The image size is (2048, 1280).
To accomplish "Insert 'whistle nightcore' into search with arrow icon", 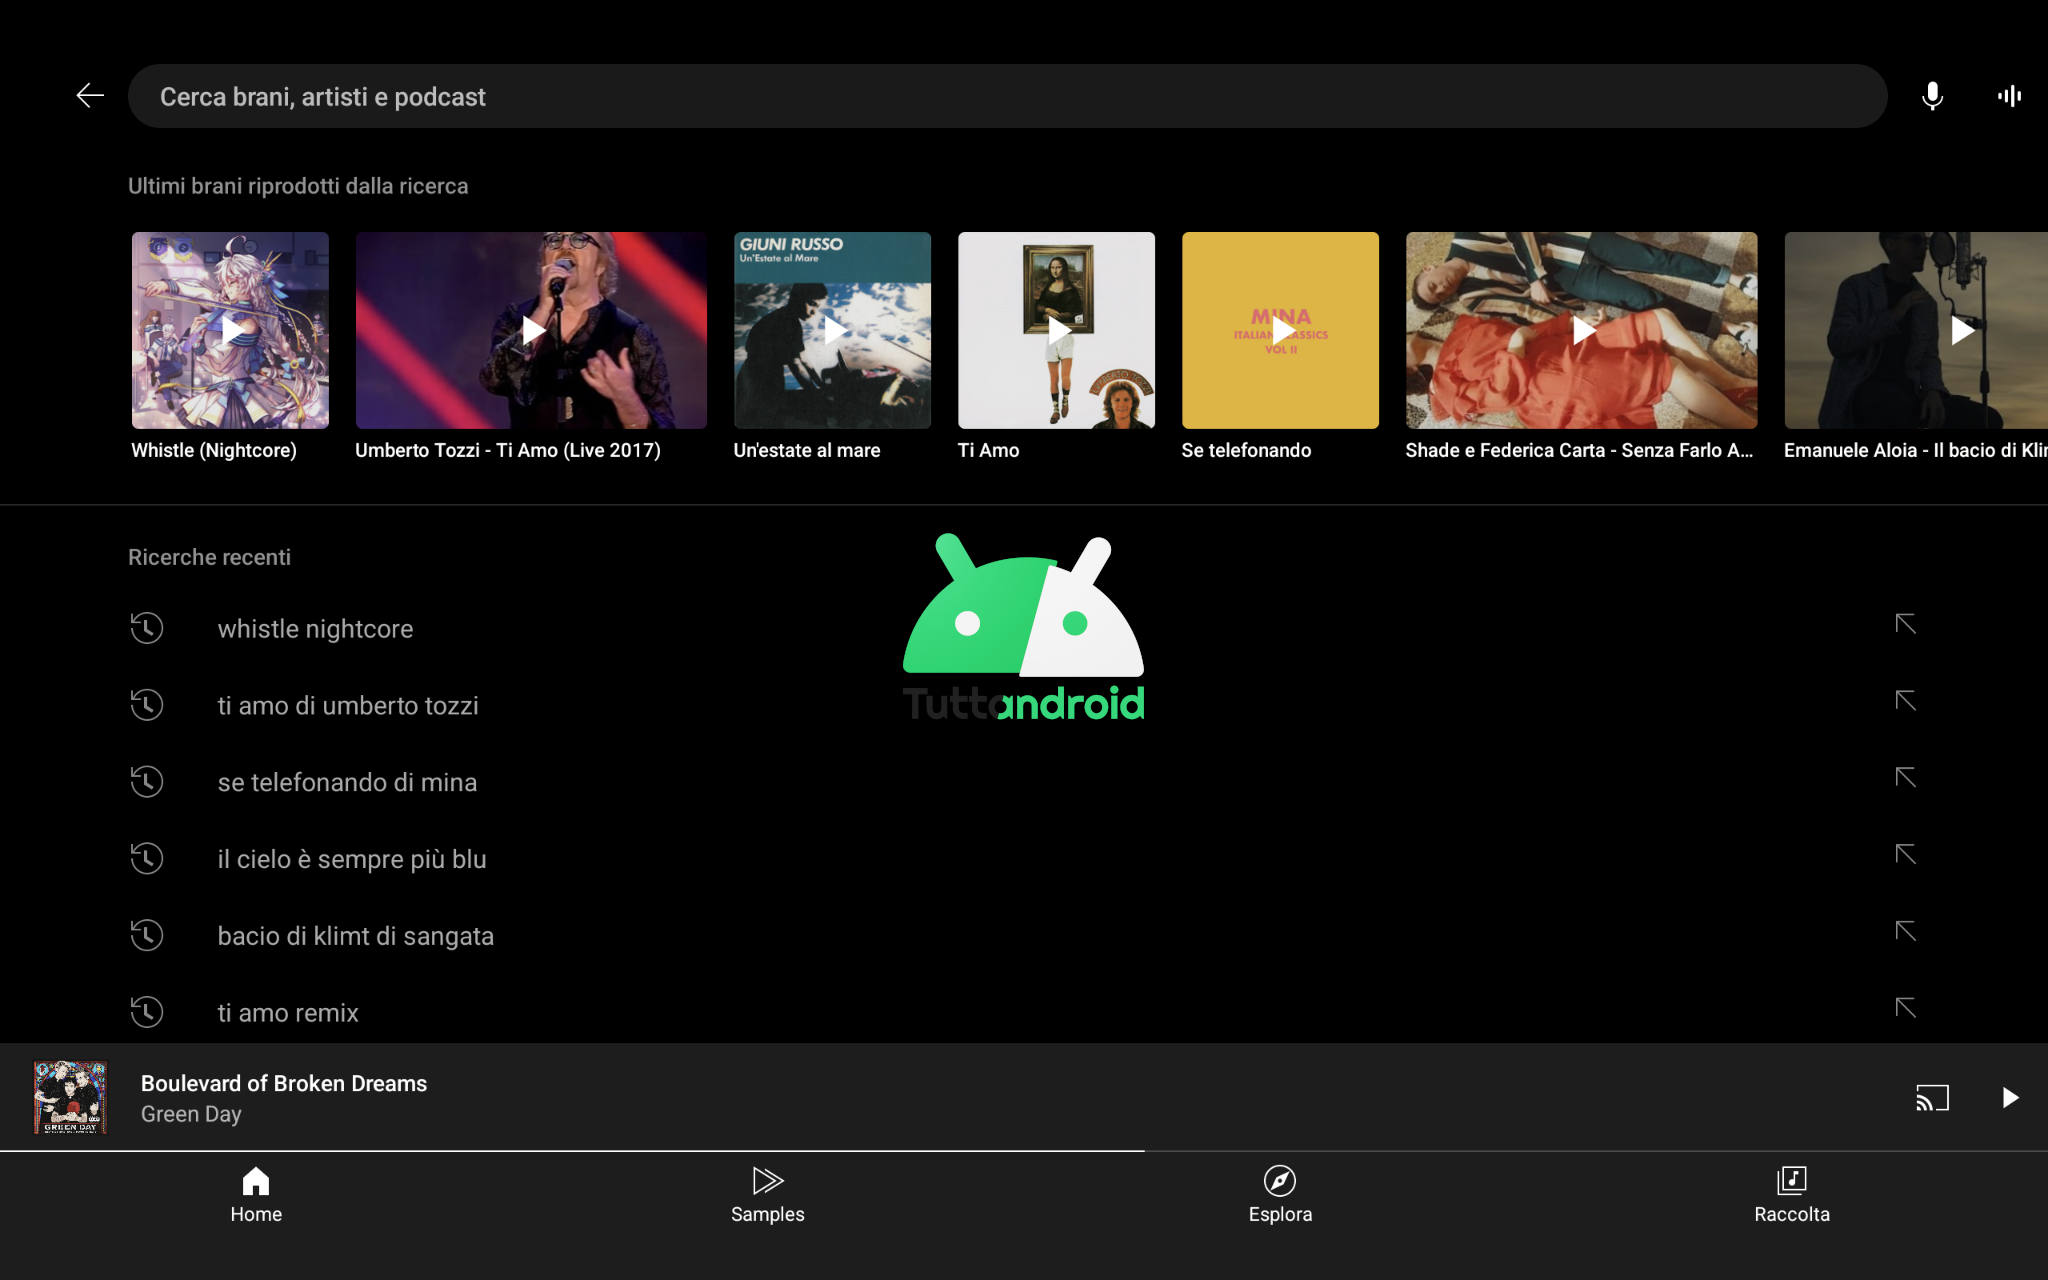I will (1906, 624).
